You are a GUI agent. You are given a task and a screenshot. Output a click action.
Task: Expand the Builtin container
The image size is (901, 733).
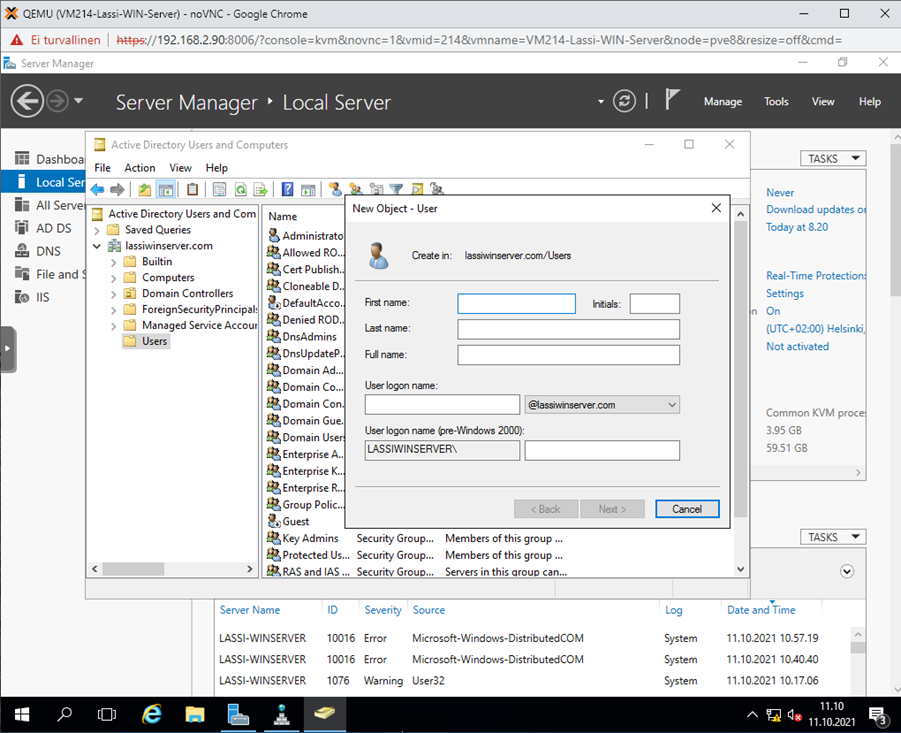(113, 263)
